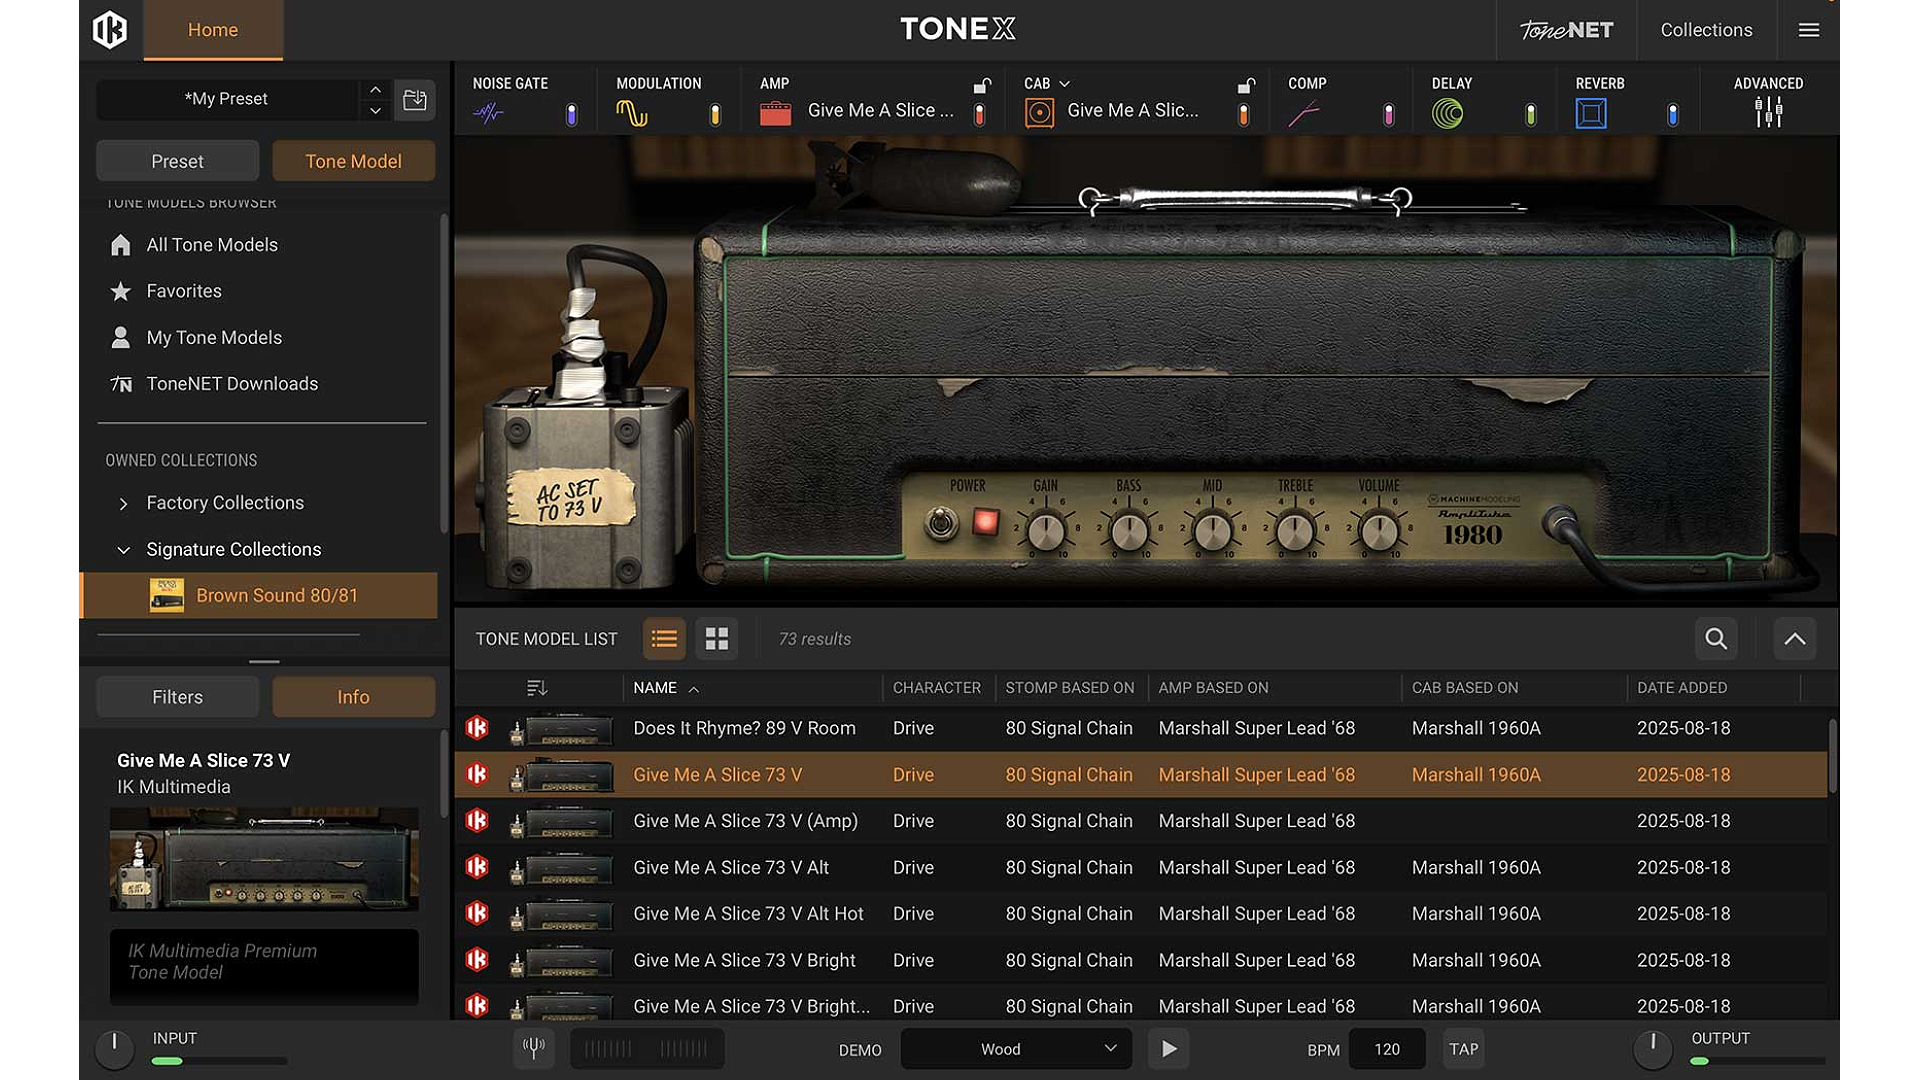The image size is (1920, 1080).
Task: Switch to list view of tone models
Action: [x=664, y=638]
